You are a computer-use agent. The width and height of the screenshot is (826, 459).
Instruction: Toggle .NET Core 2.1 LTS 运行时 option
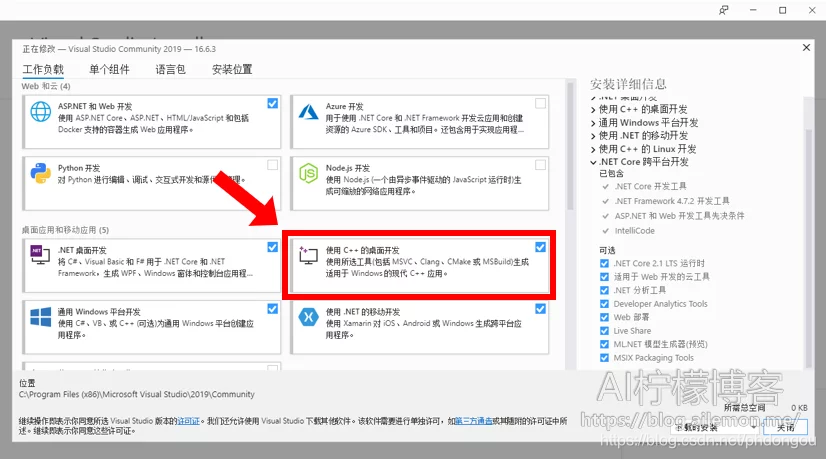click(x=604, y=263)
